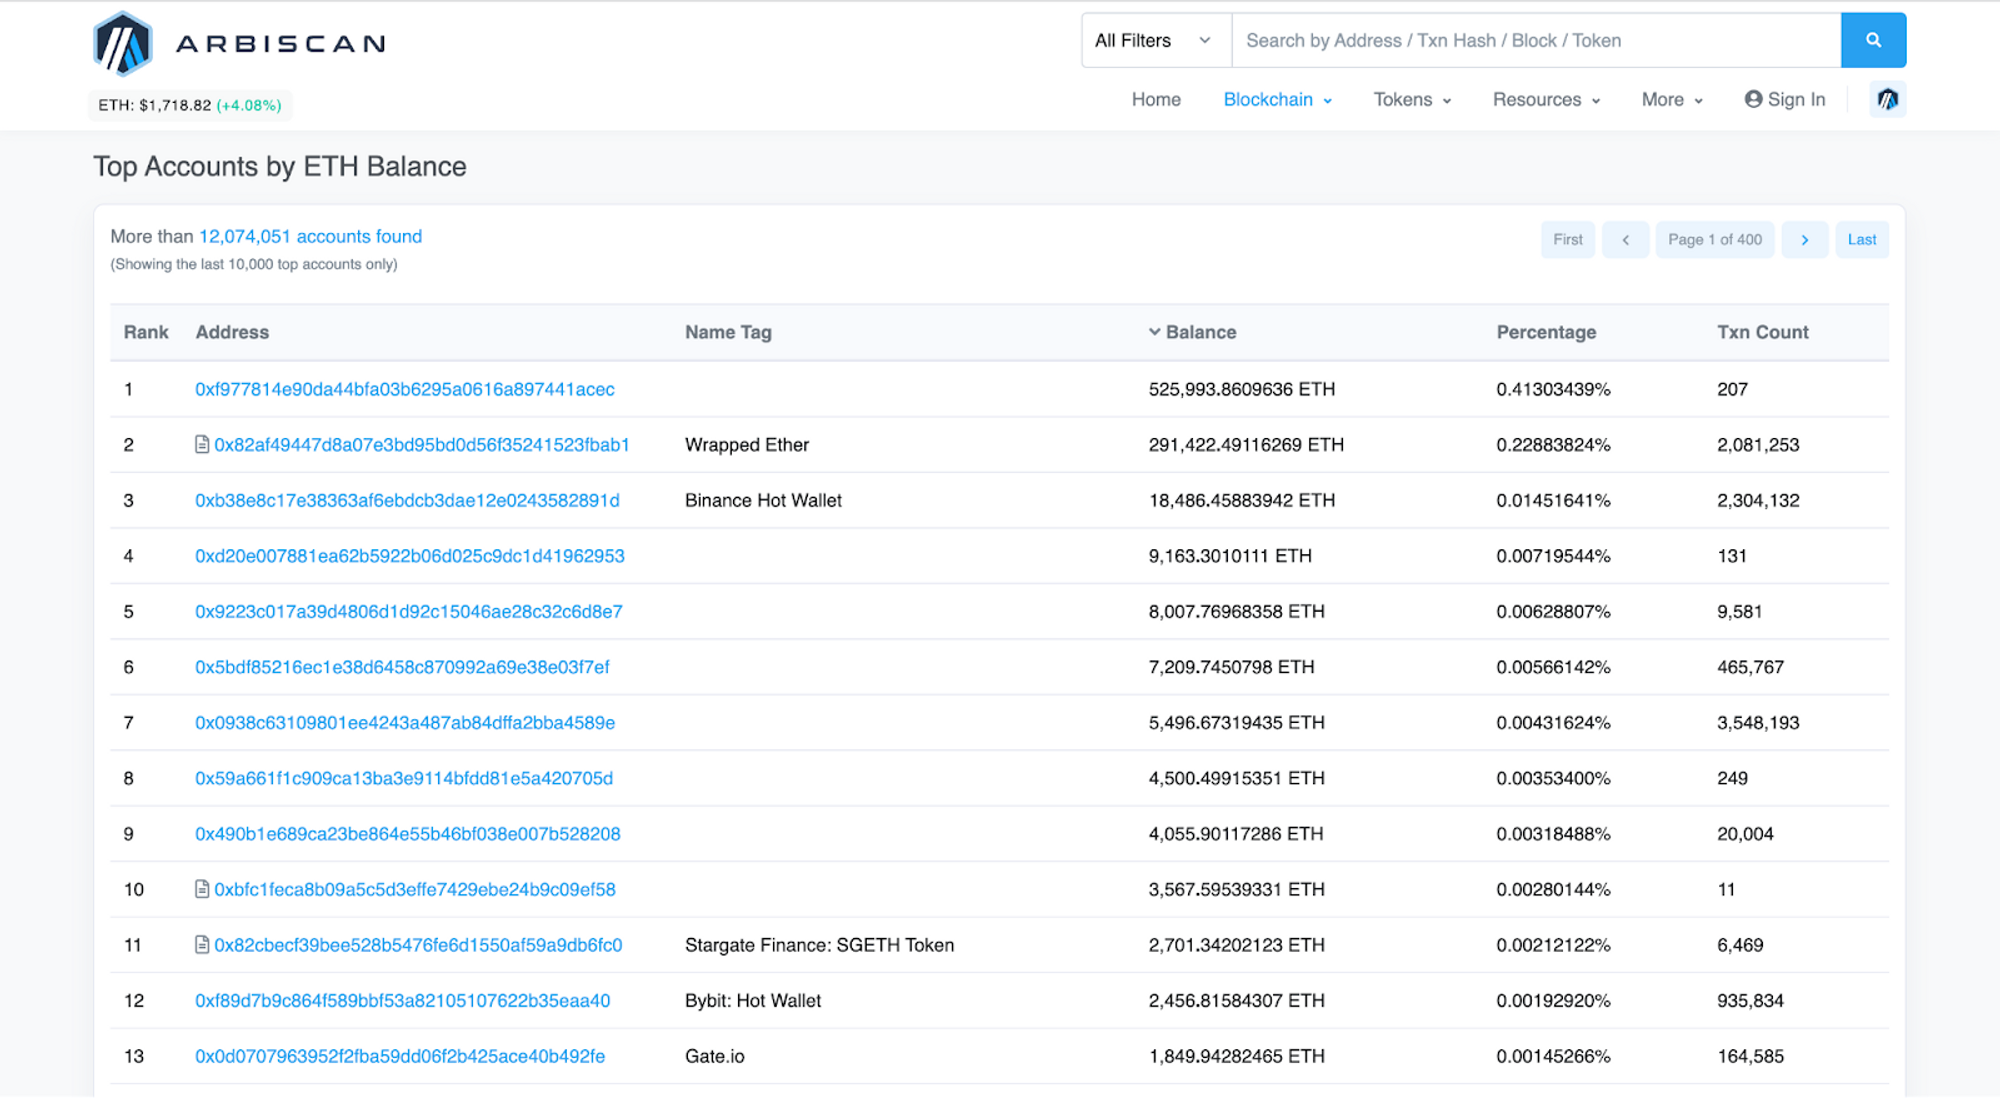Open Binance Hot Wallet address link

coord(407,500)
